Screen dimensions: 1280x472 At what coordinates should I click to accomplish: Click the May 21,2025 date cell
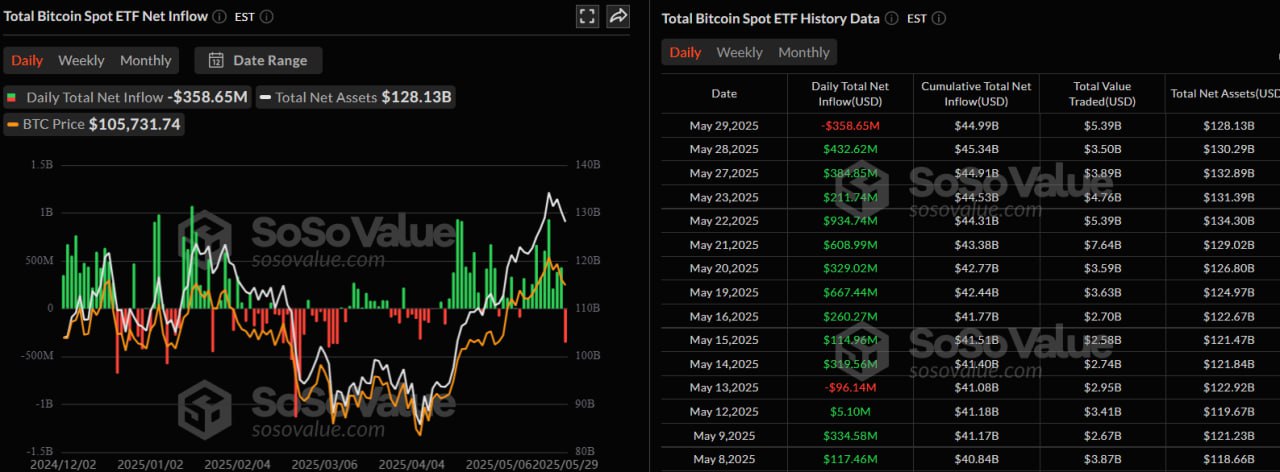[x=724, y=245]
